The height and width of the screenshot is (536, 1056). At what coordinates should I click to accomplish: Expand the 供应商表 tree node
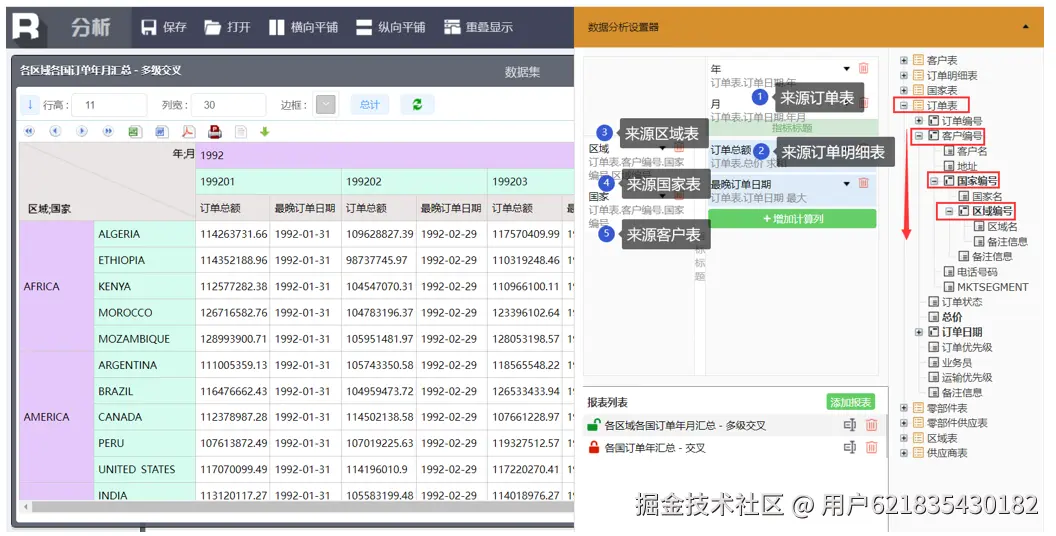(904, 453)
